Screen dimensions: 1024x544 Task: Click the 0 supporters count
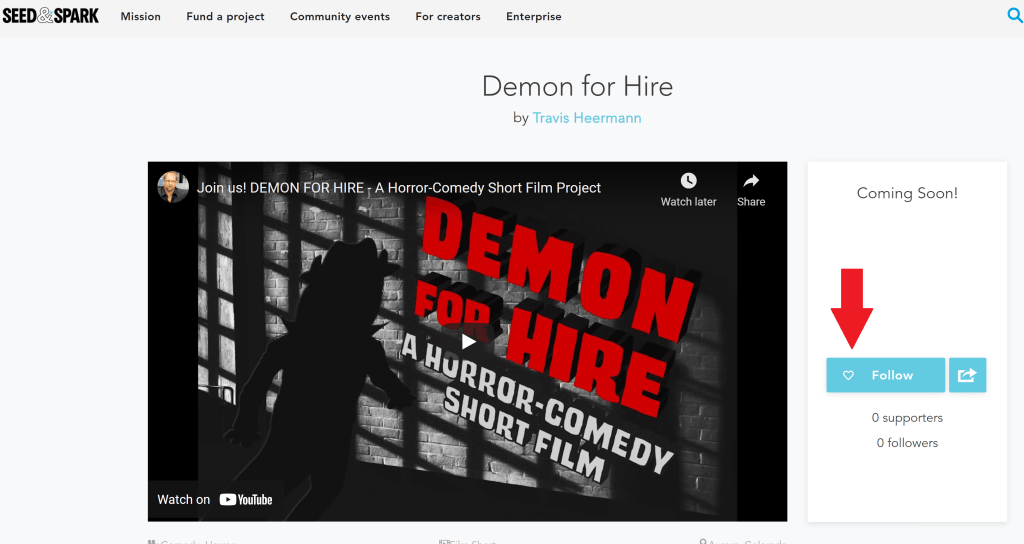907,418
